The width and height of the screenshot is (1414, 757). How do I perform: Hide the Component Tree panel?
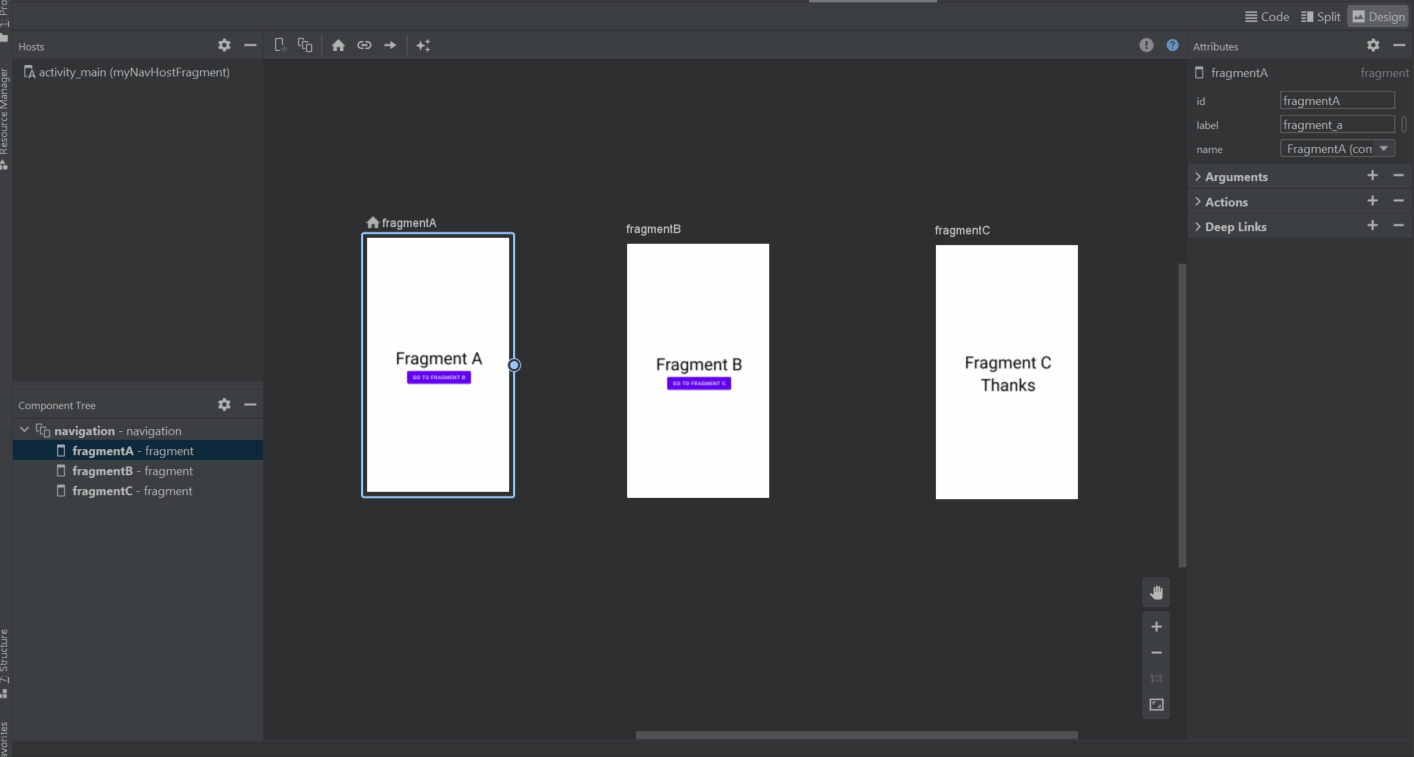tap(250, 404)
